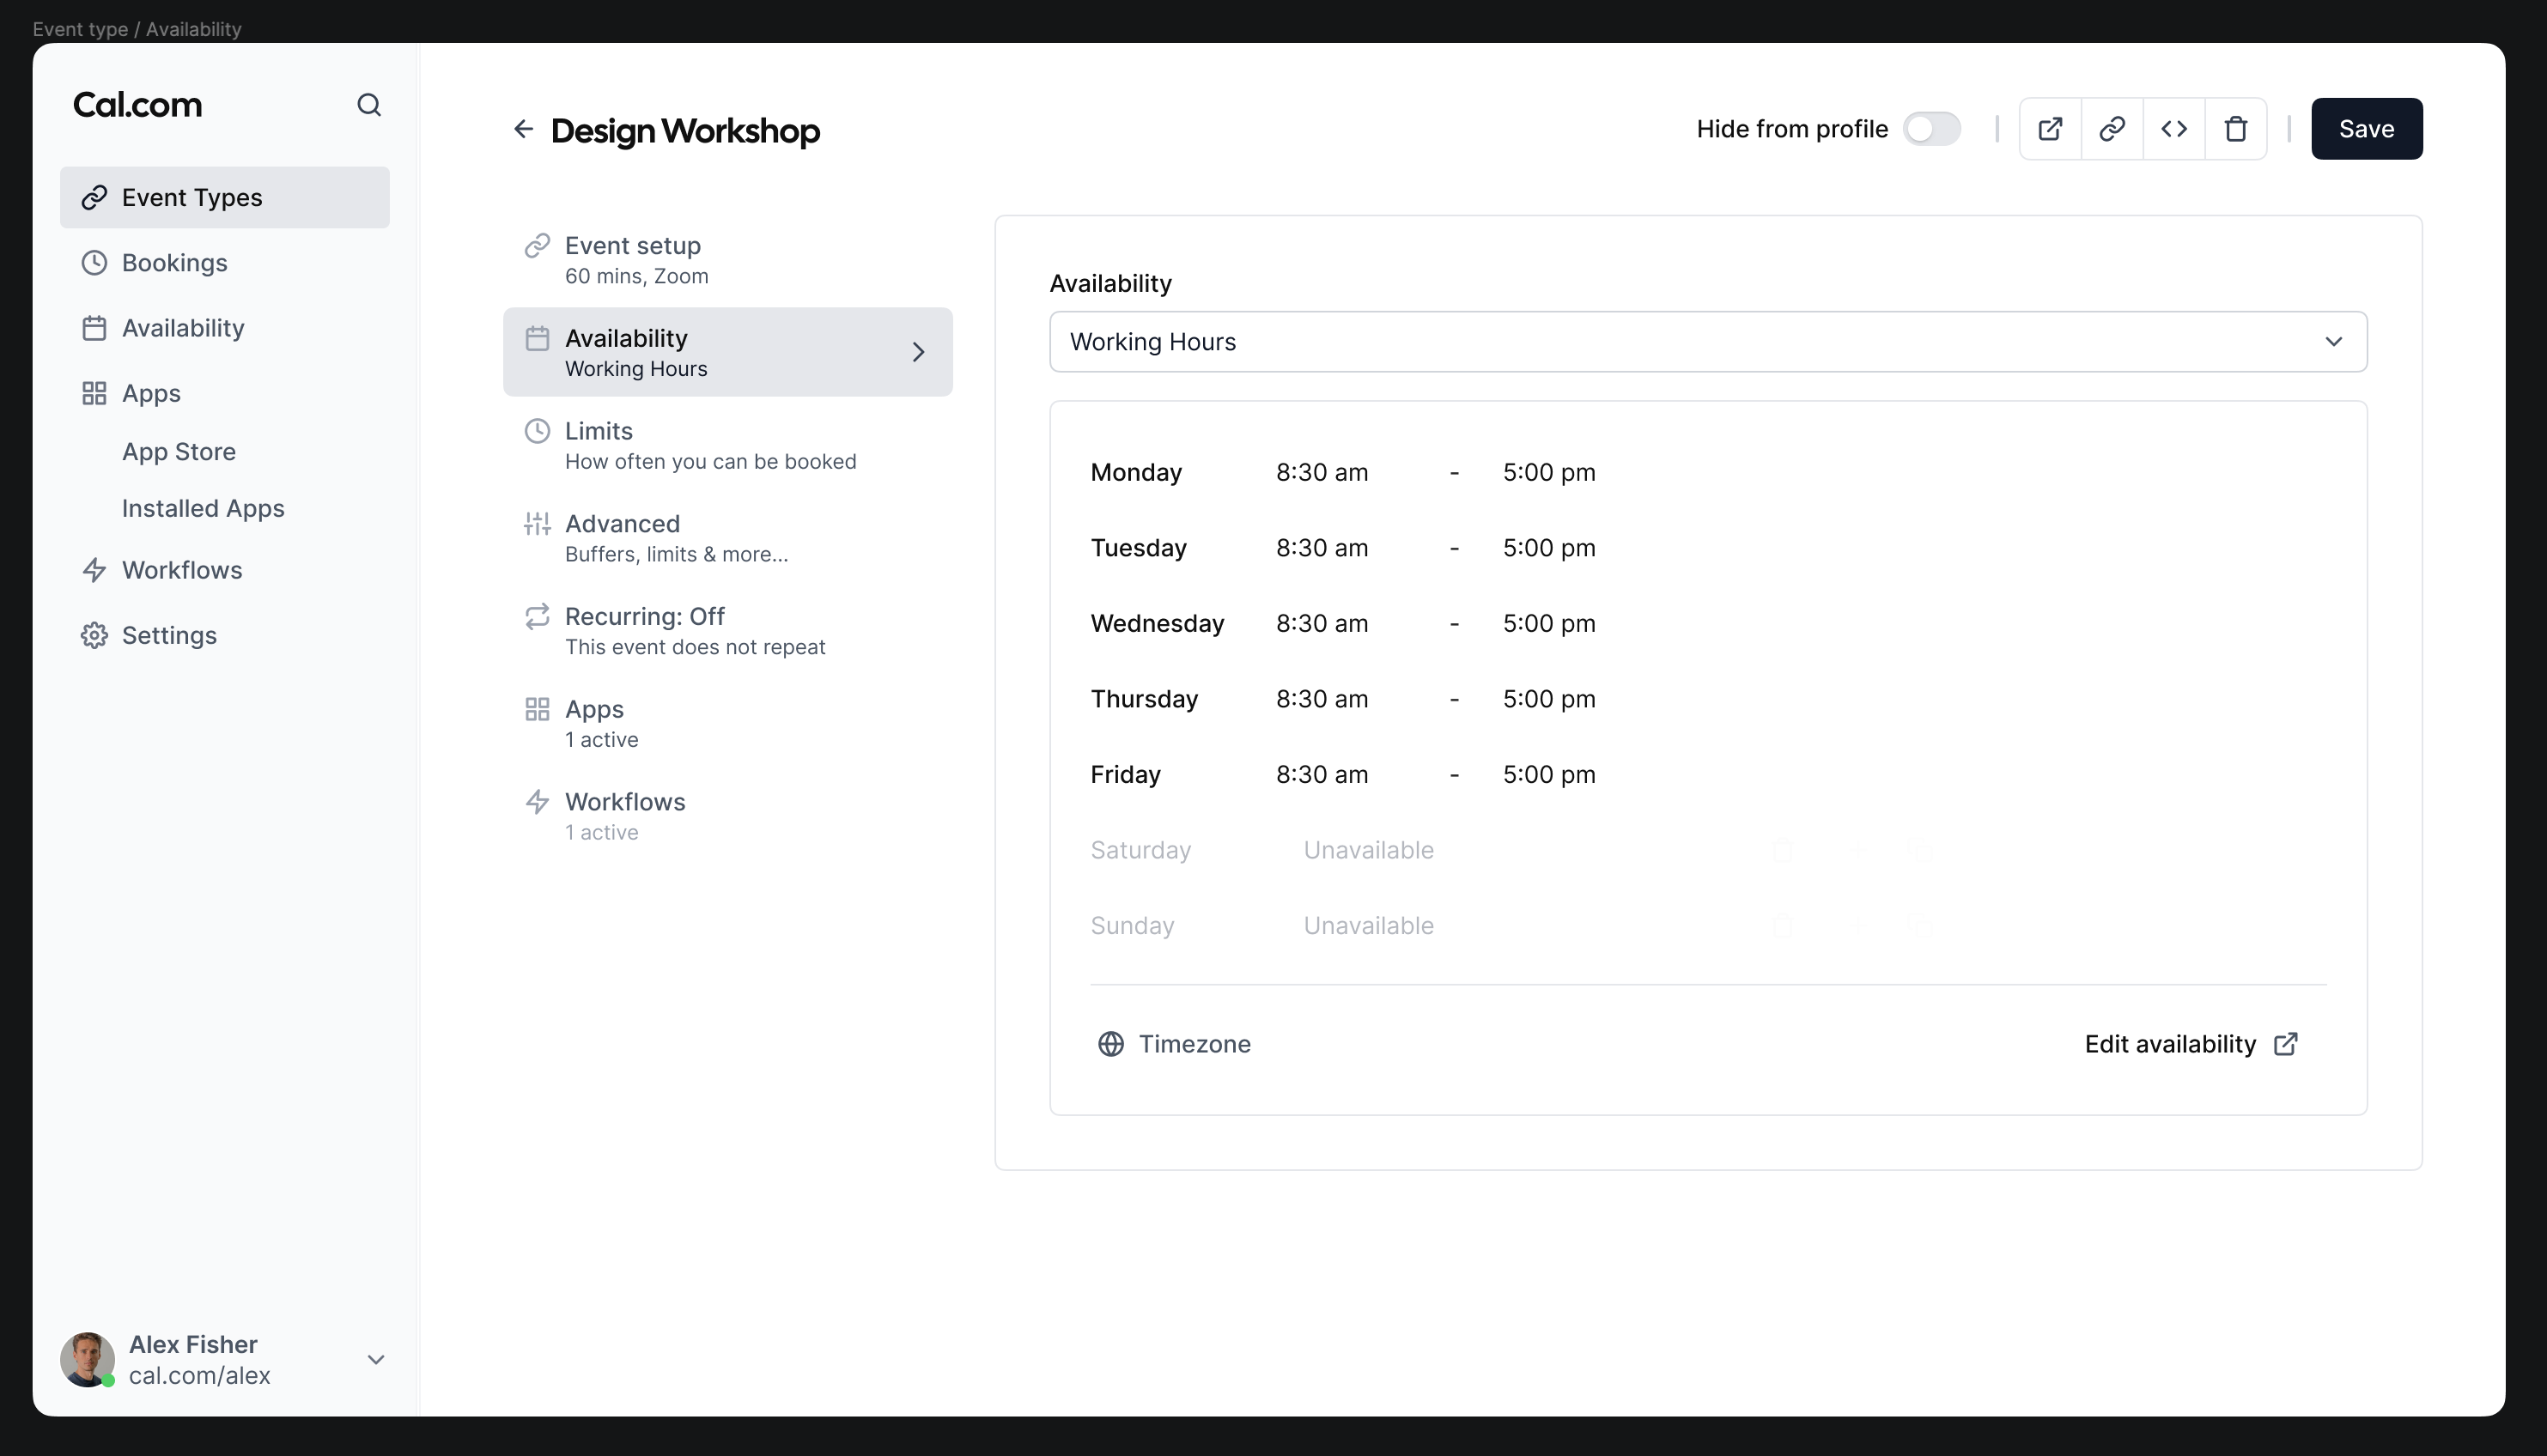Open Bookings in the sidebar

[174, 263]
